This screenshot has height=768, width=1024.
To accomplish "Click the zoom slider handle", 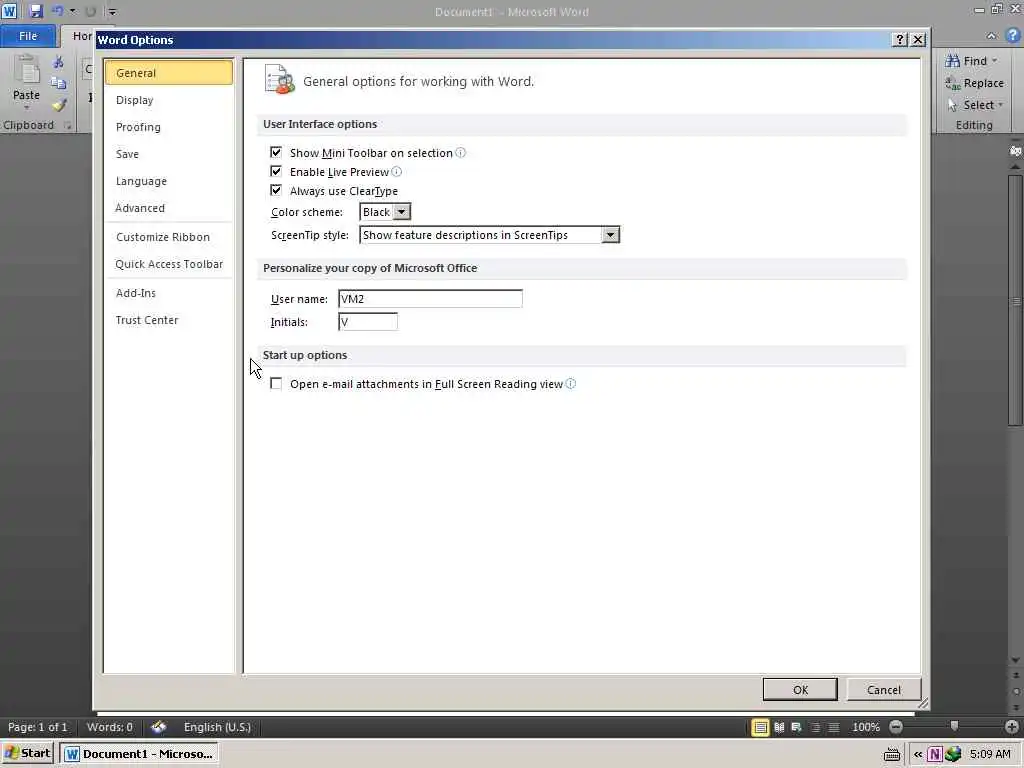I will point(954,726).
